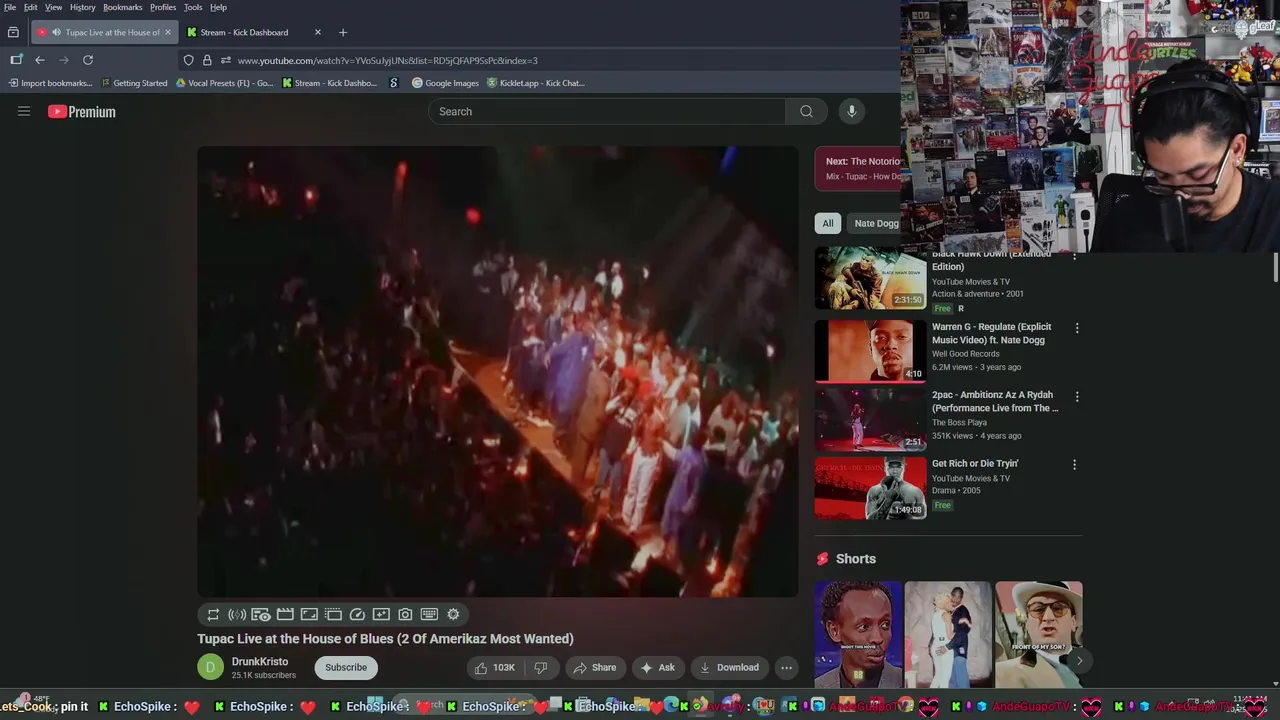Open the Getting Started bookmark
Screen dimensions: 1280x720
tap(133, 83)
